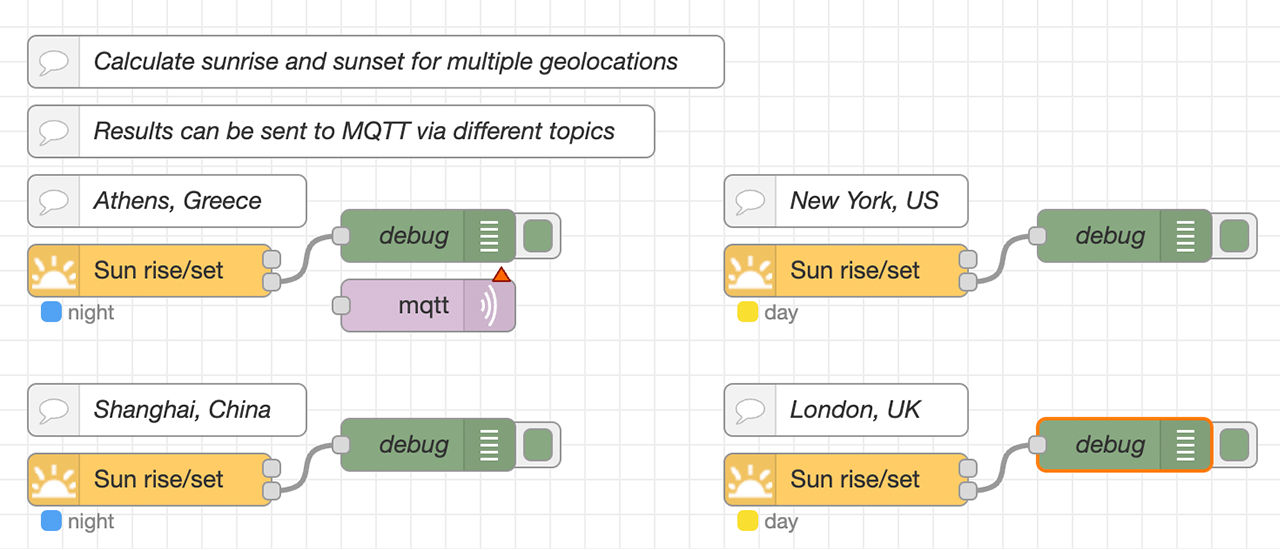Click the list icon on Shanghai debug node

pos(489,445)
